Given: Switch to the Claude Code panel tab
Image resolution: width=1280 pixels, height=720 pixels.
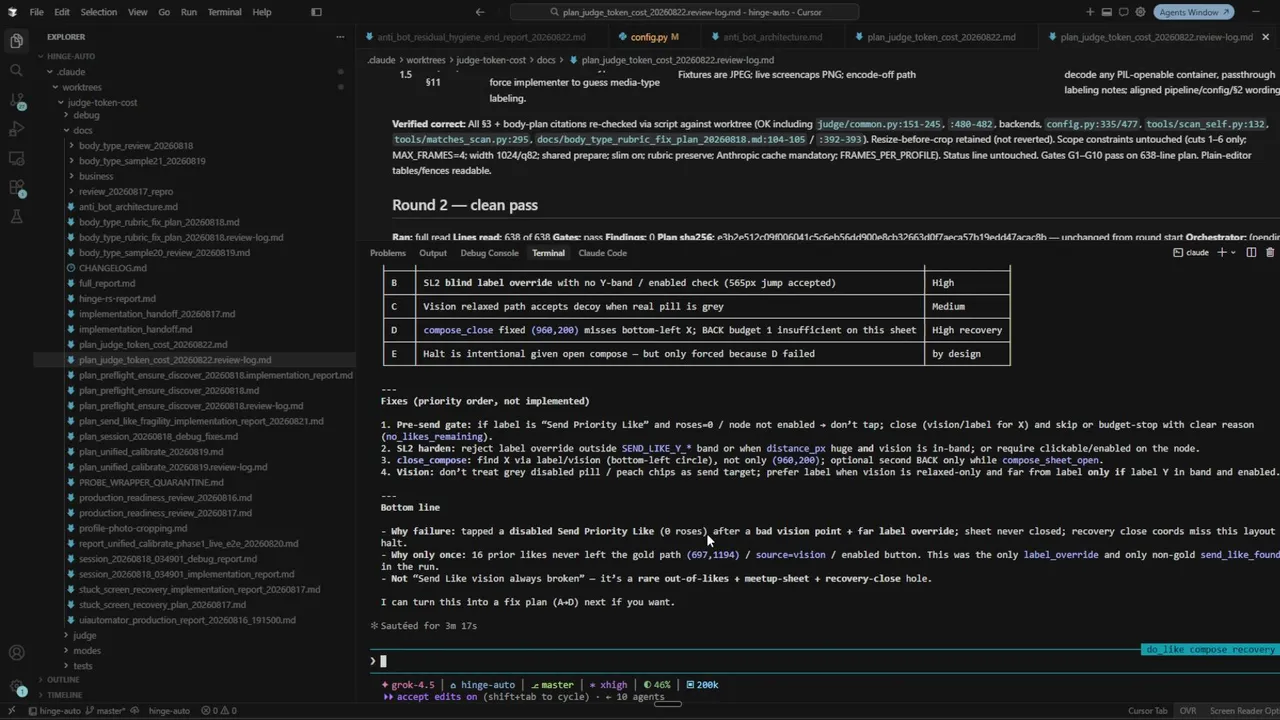Looking at the screenshot, I should (x=603, y=253).
